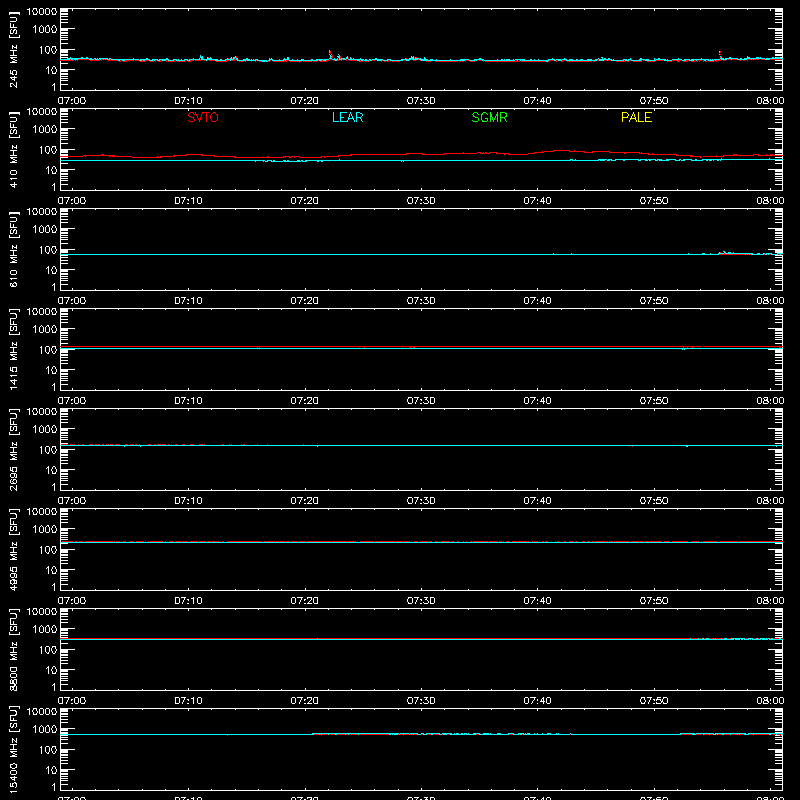Select the 1415 MHz [SFU] axis title
Viewport: 800px width, 800px height.
coord(13,349)
